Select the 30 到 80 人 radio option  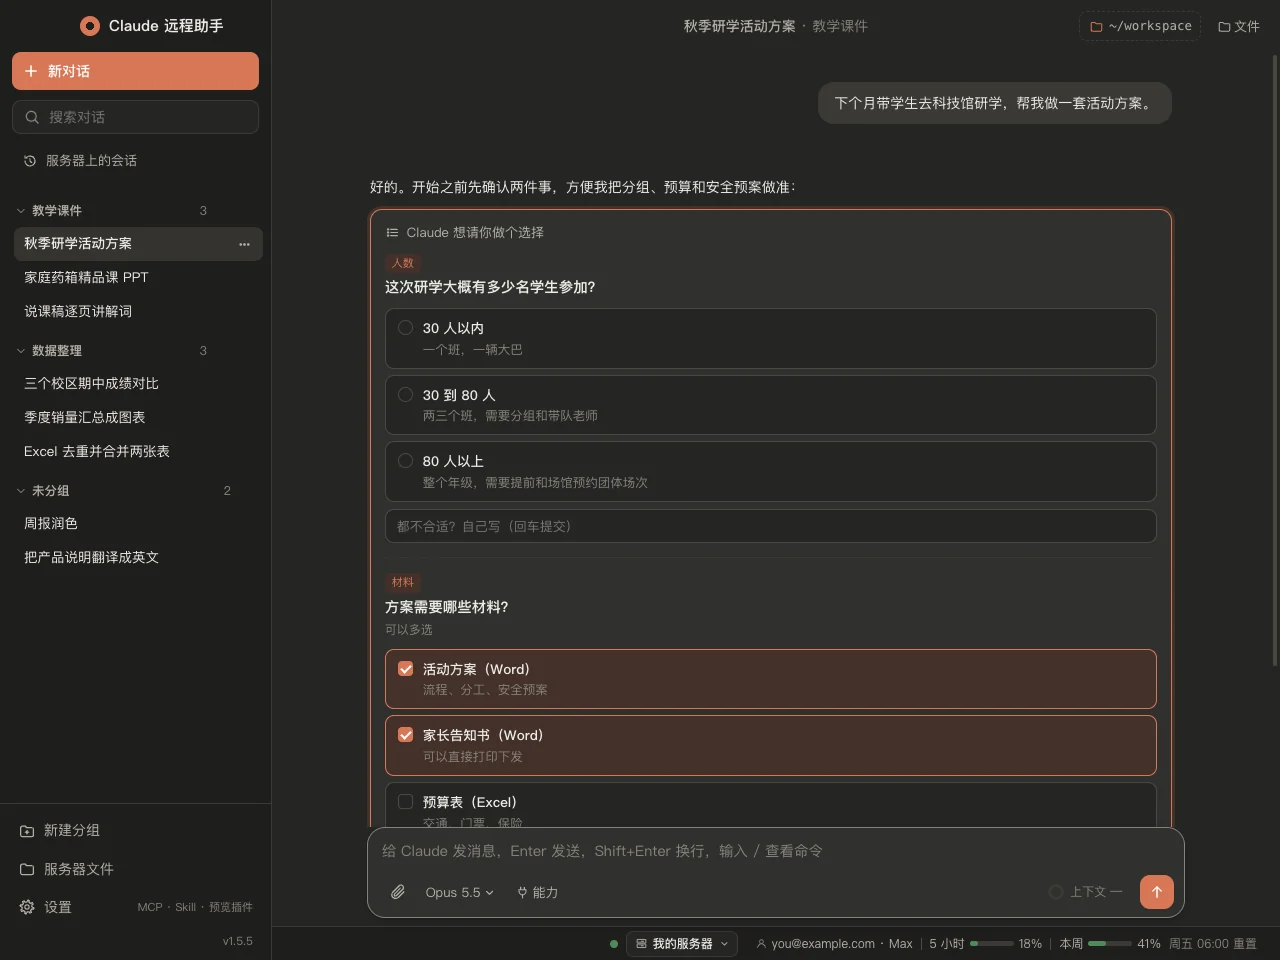[x=405, y=395]
